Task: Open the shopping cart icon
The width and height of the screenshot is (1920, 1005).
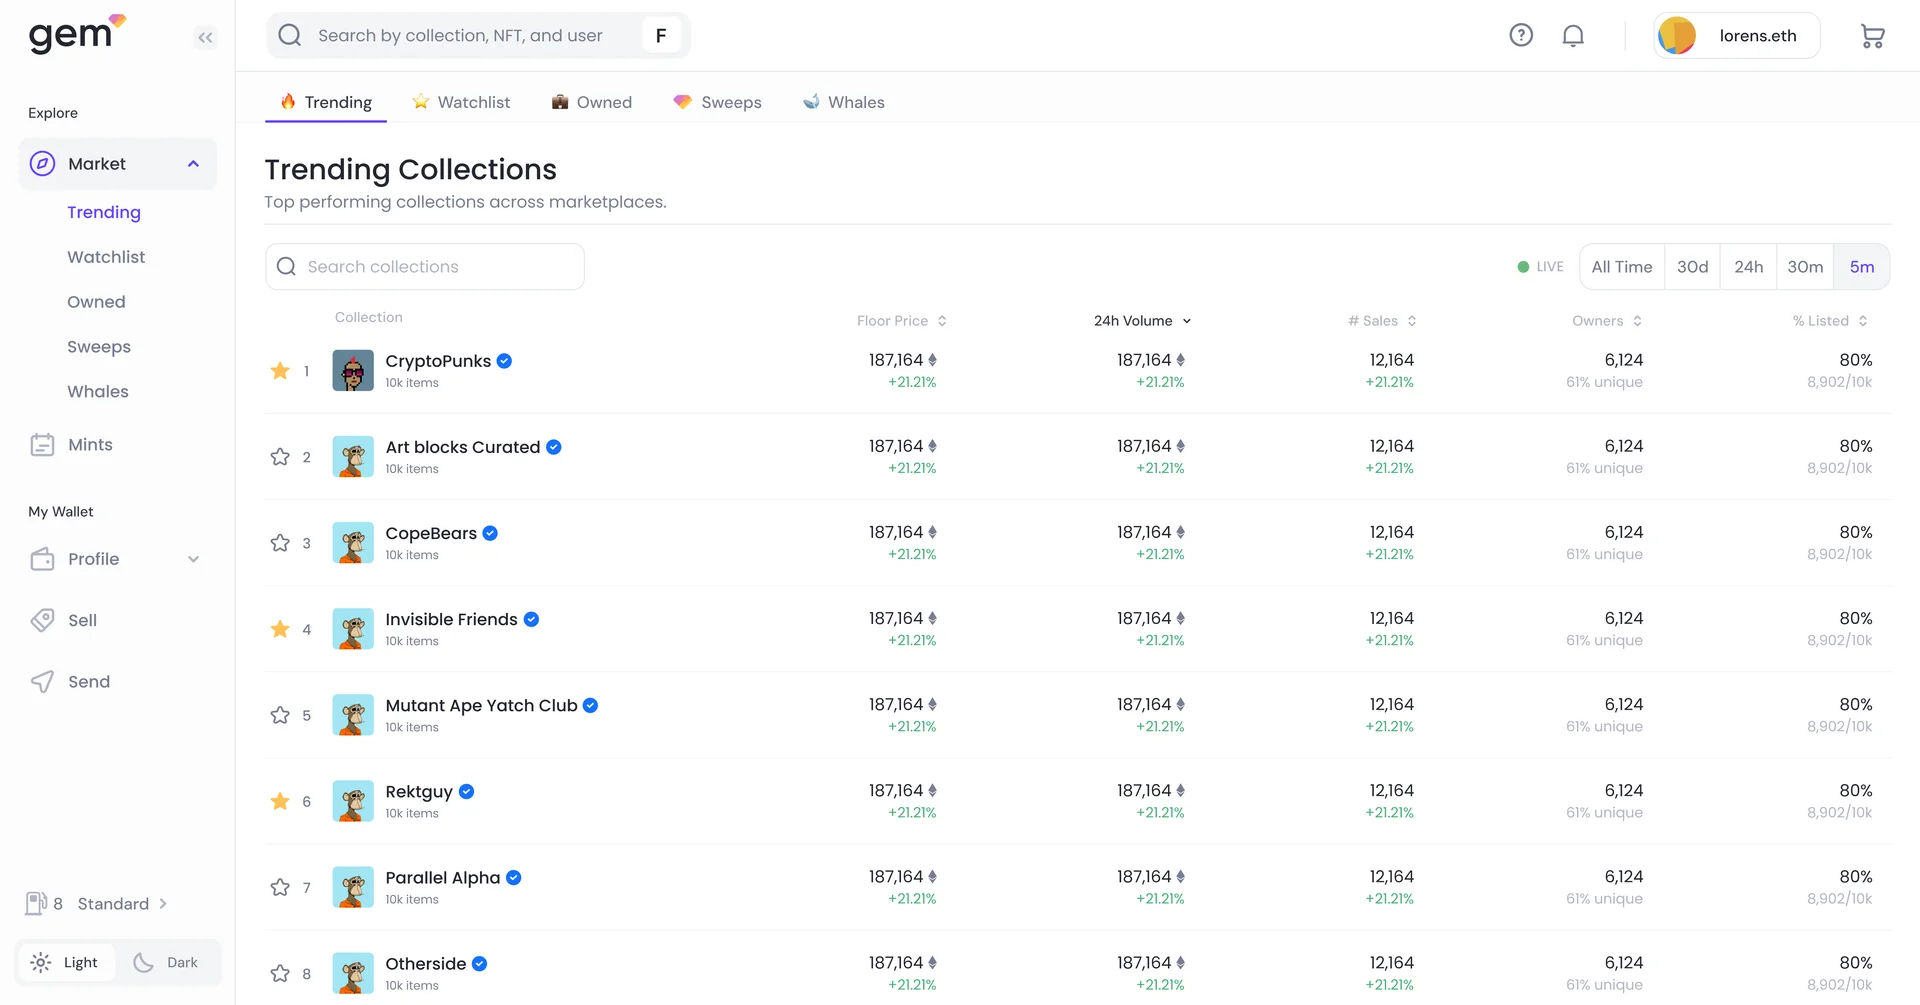Action: click(x=1872, y=36)
